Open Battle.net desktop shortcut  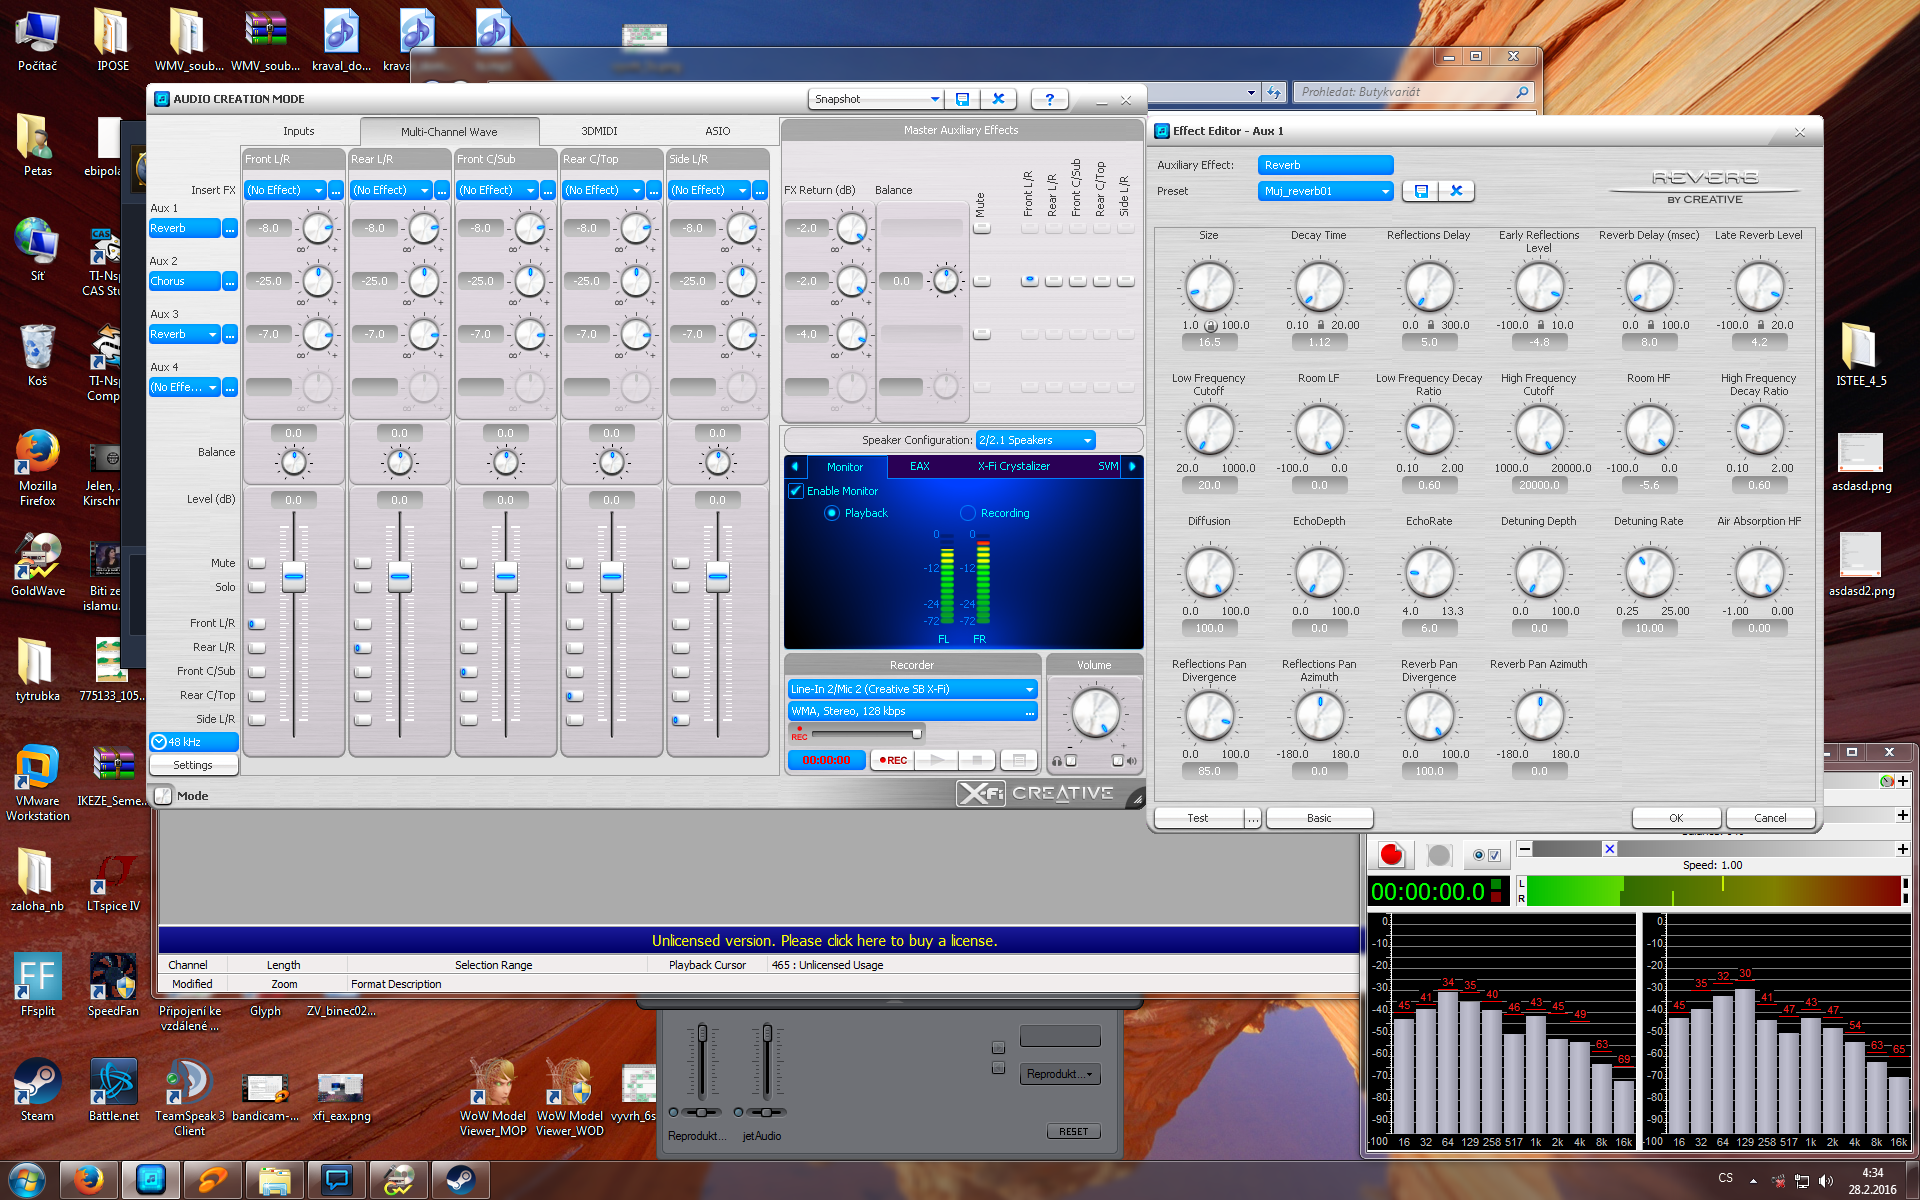[114, 1092]
